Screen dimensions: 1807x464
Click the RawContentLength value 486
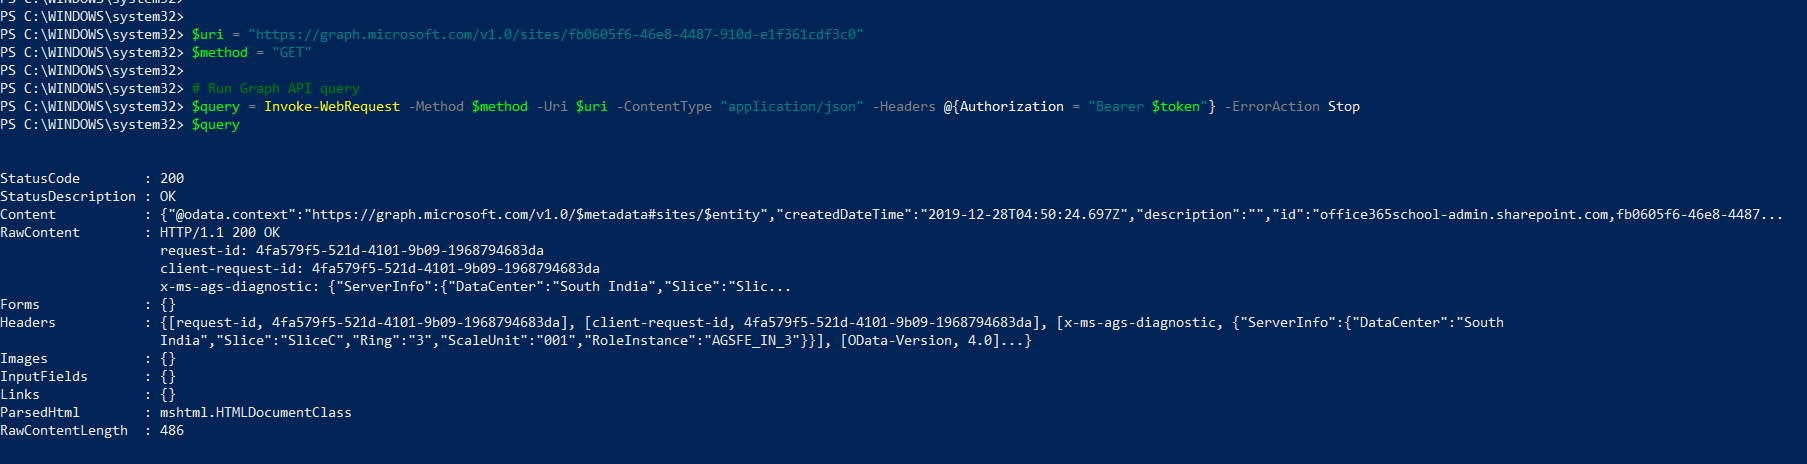coord(172,430)
